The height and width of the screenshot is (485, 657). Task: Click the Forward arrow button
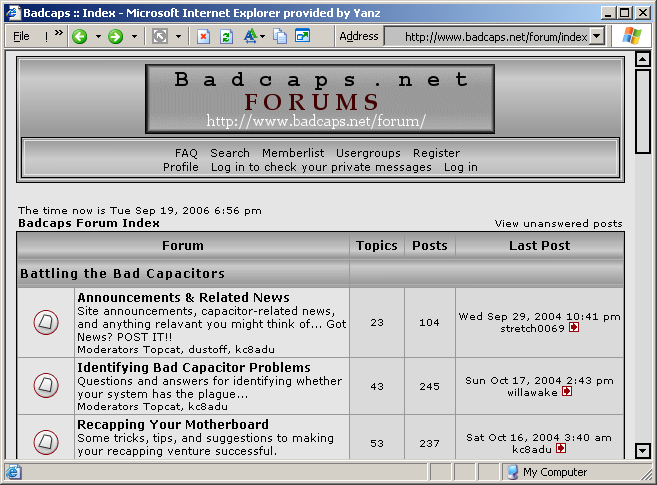click(115, 36)
